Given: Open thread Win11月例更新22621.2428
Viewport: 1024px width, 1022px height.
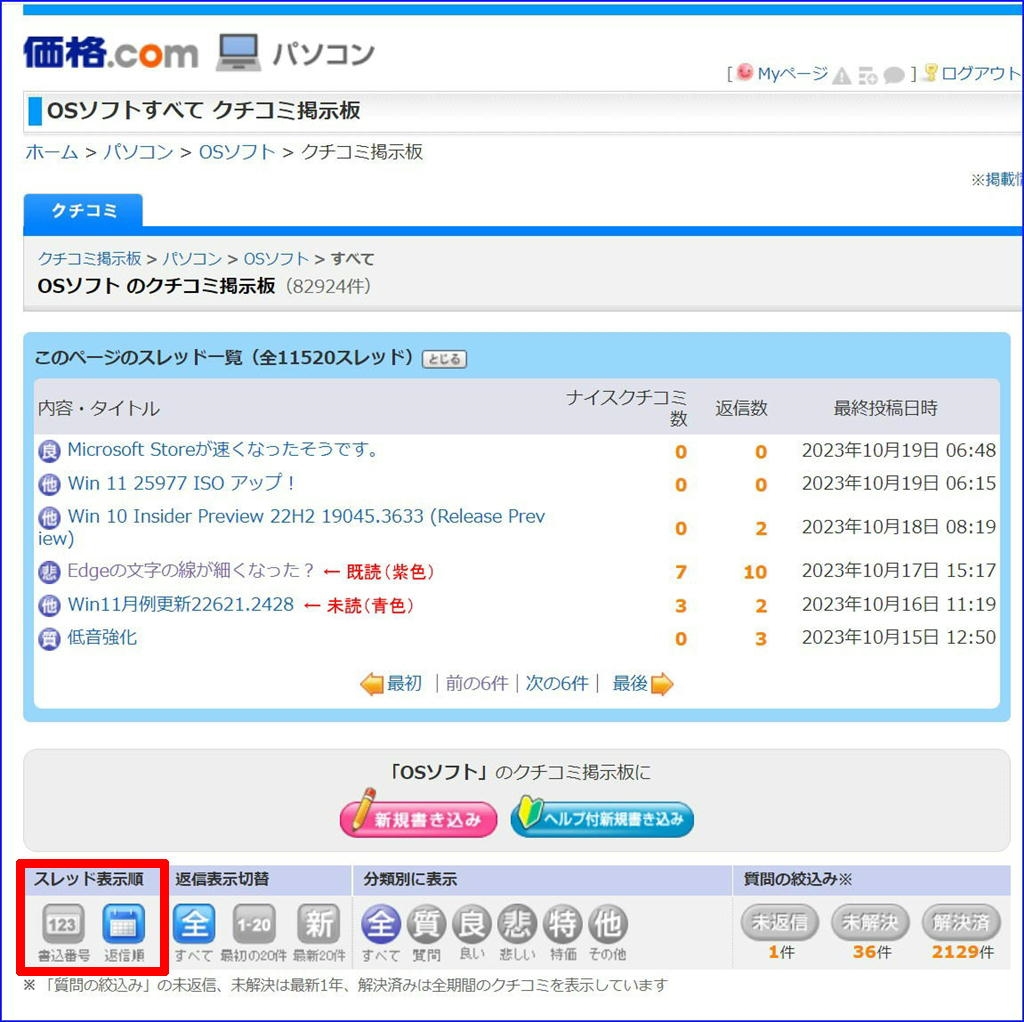Looking at the screenshot, I should coord(181,604).
